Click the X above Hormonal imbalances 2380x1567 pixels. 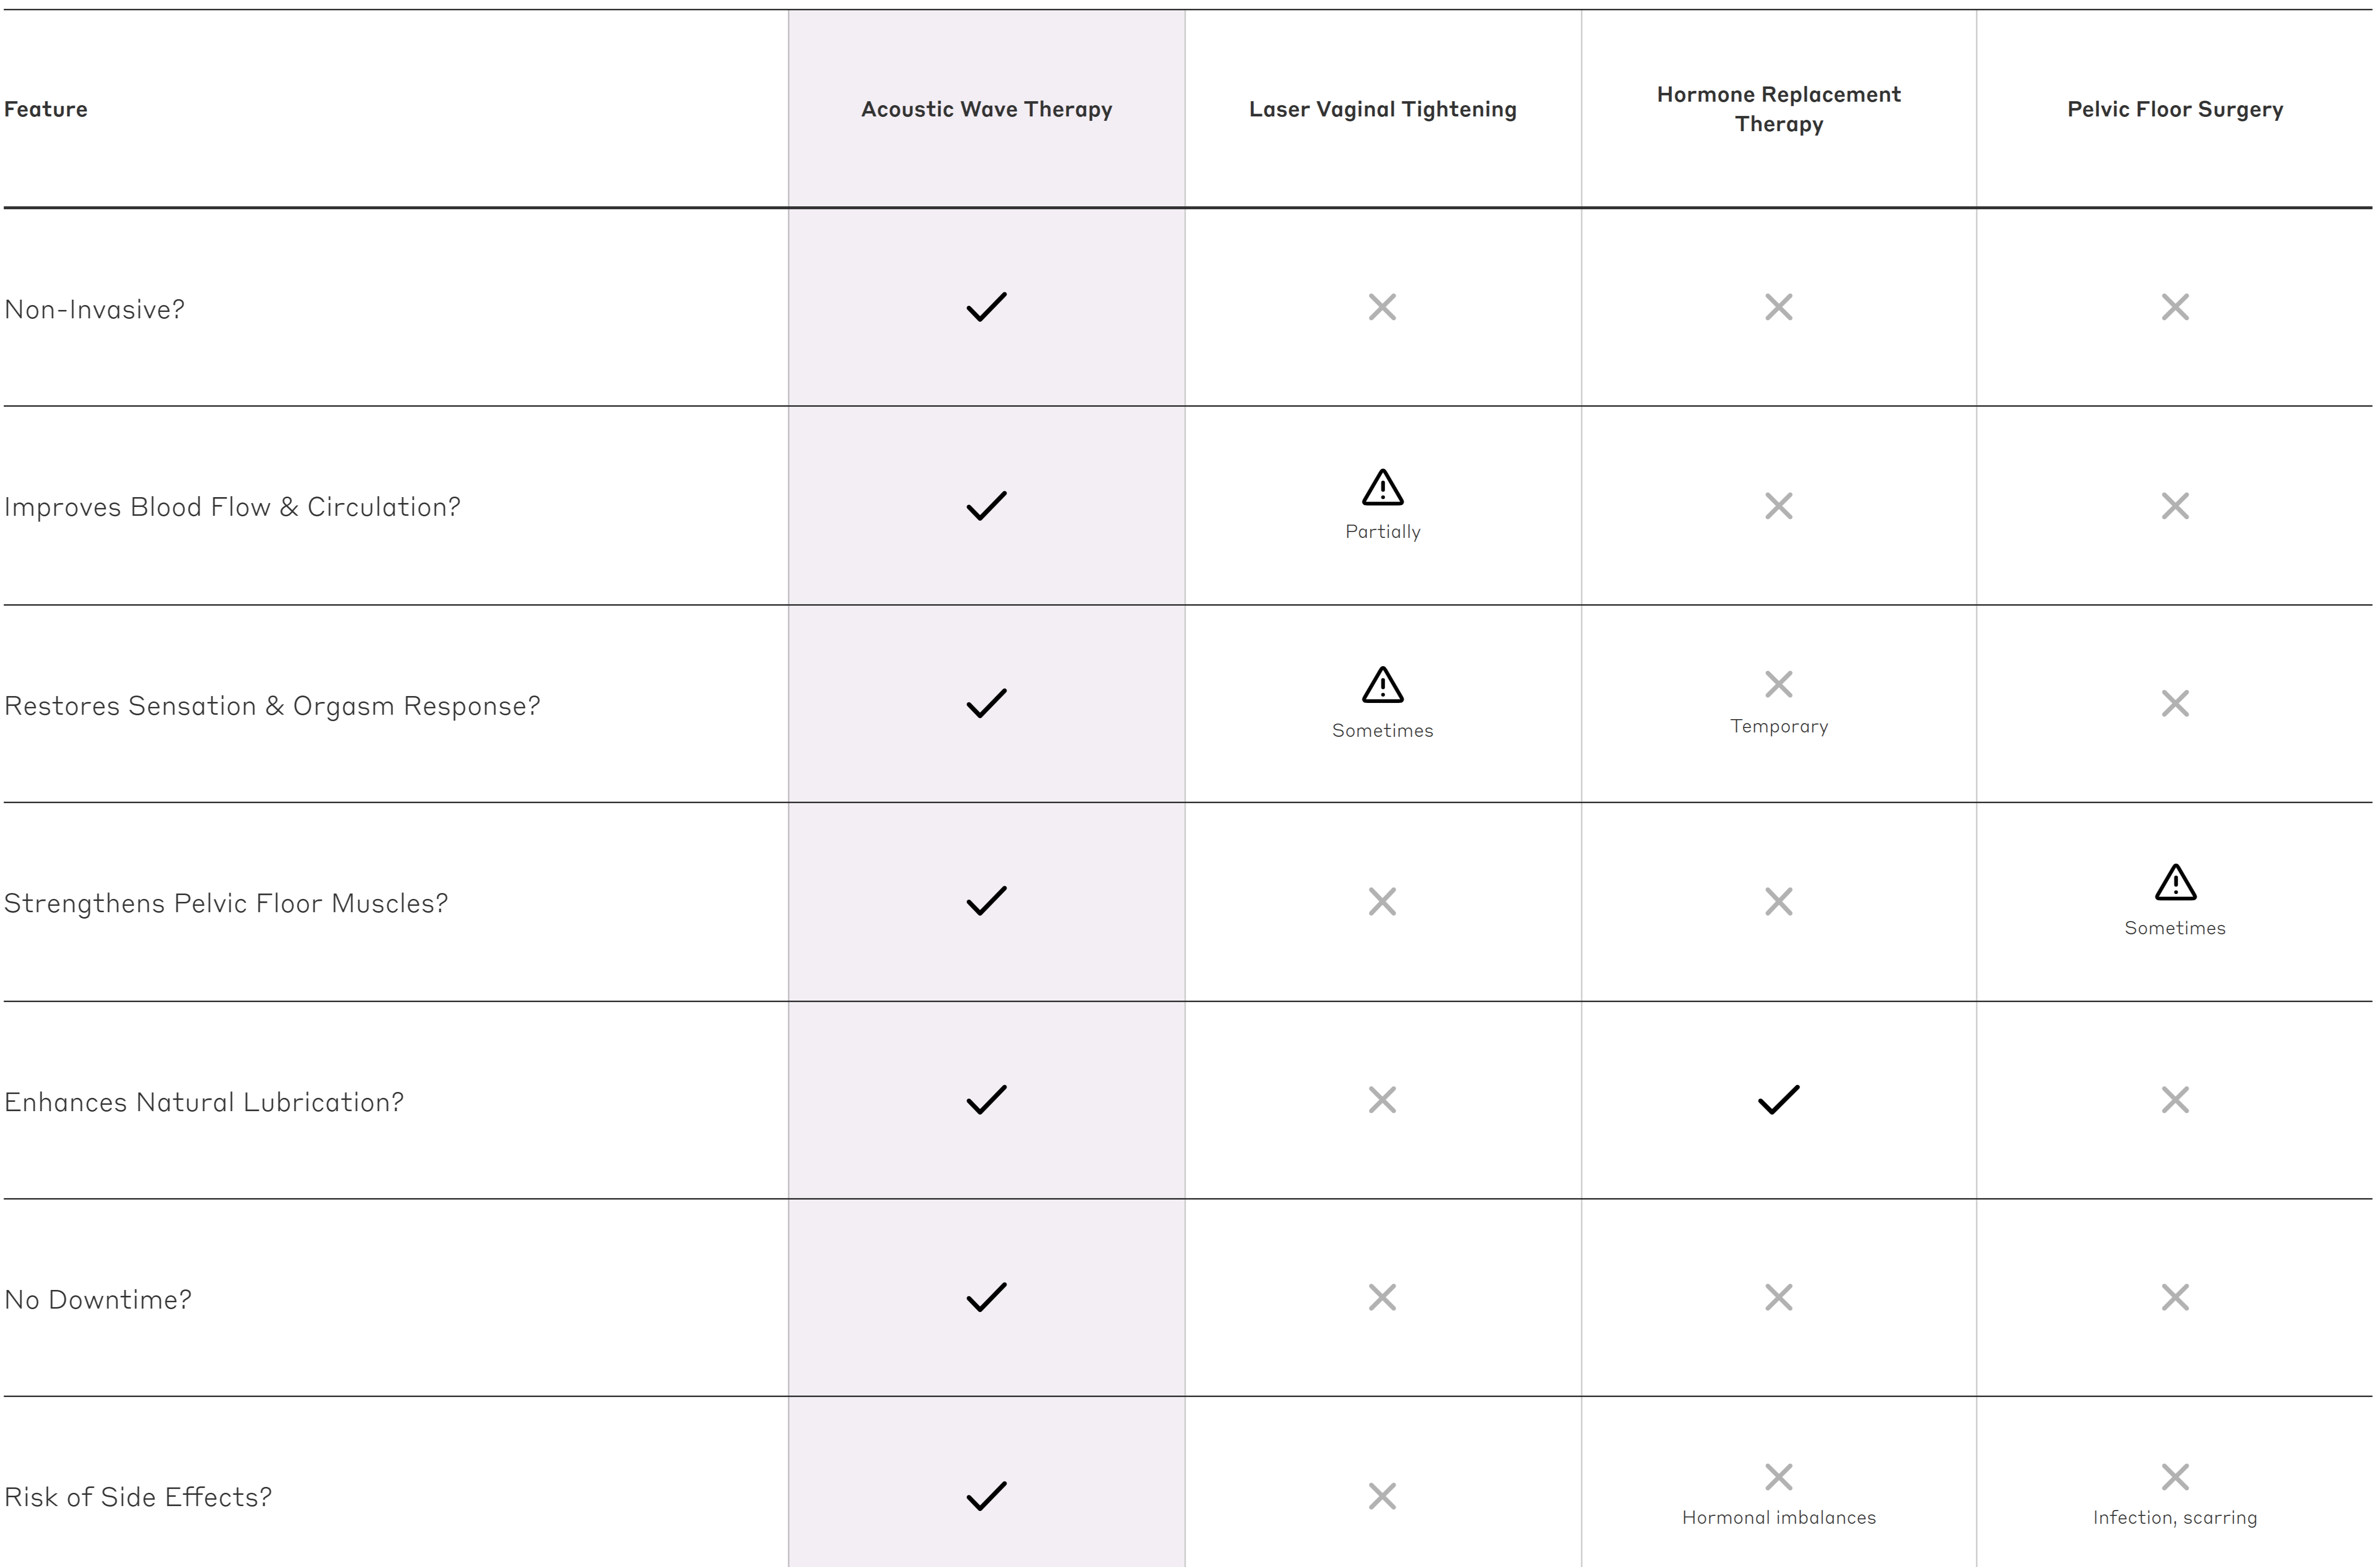[x=1778, y=1477]
